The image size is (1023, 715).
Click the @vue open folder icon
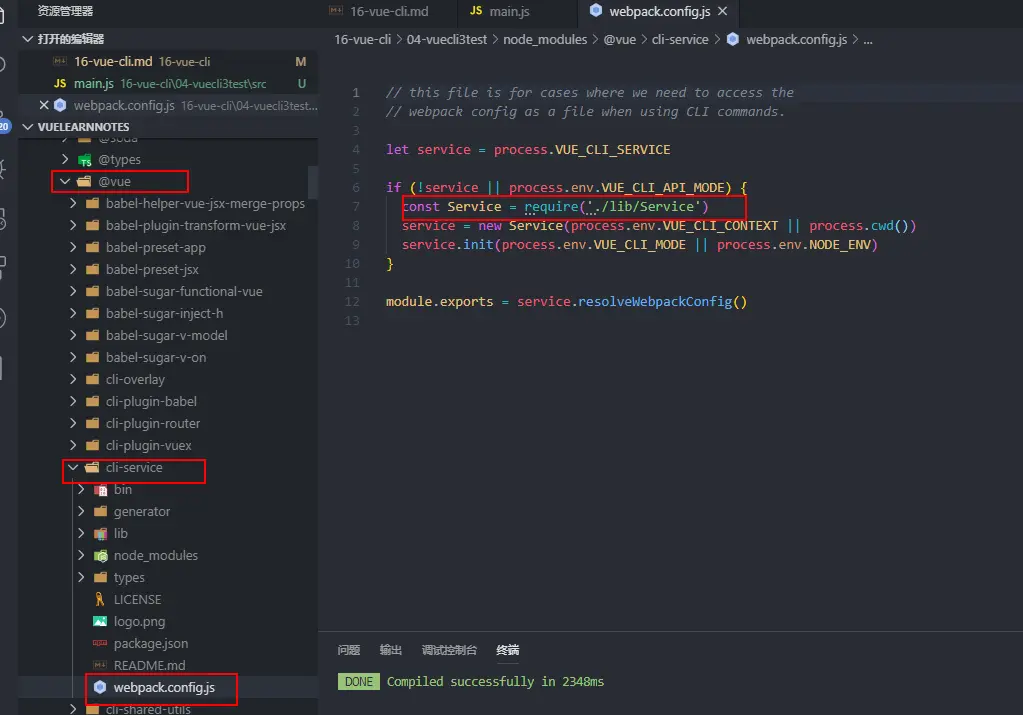[x=85, y=181]
